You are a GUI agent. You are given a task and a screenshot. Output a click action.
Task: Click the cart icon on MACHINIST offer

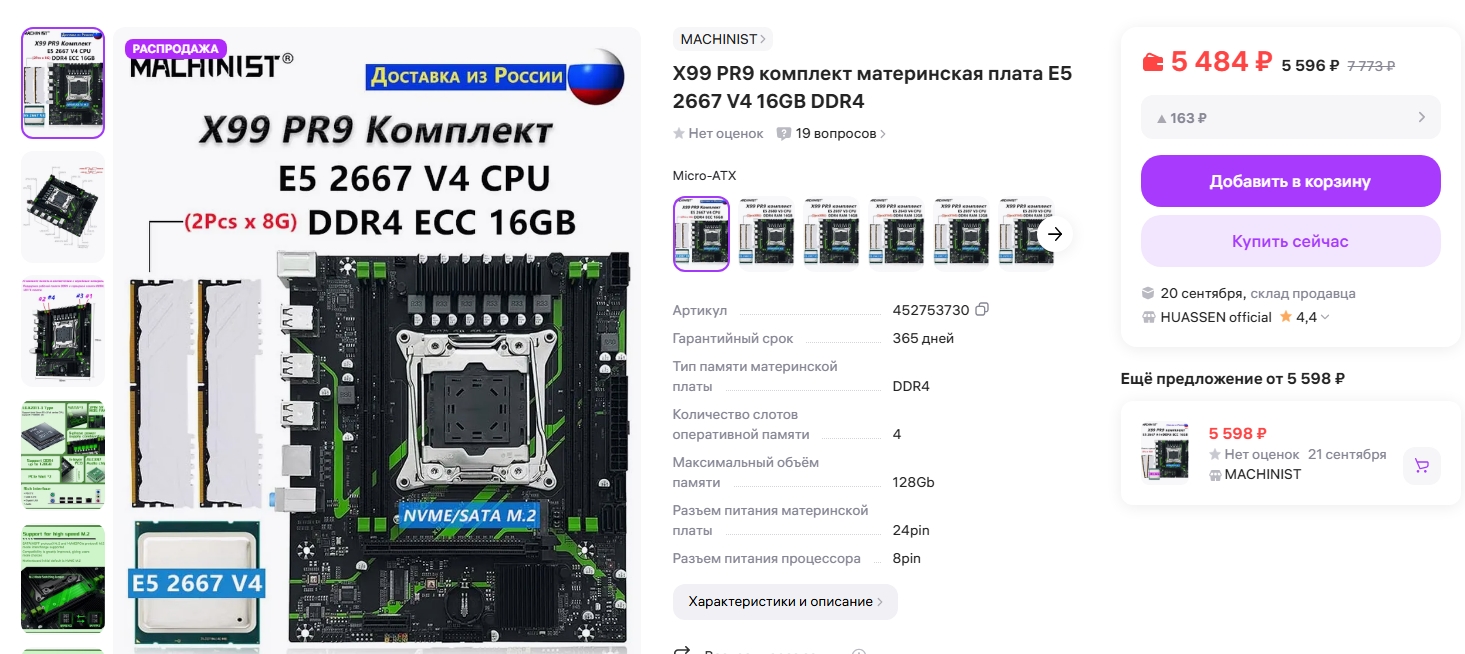click(1422, 466)
